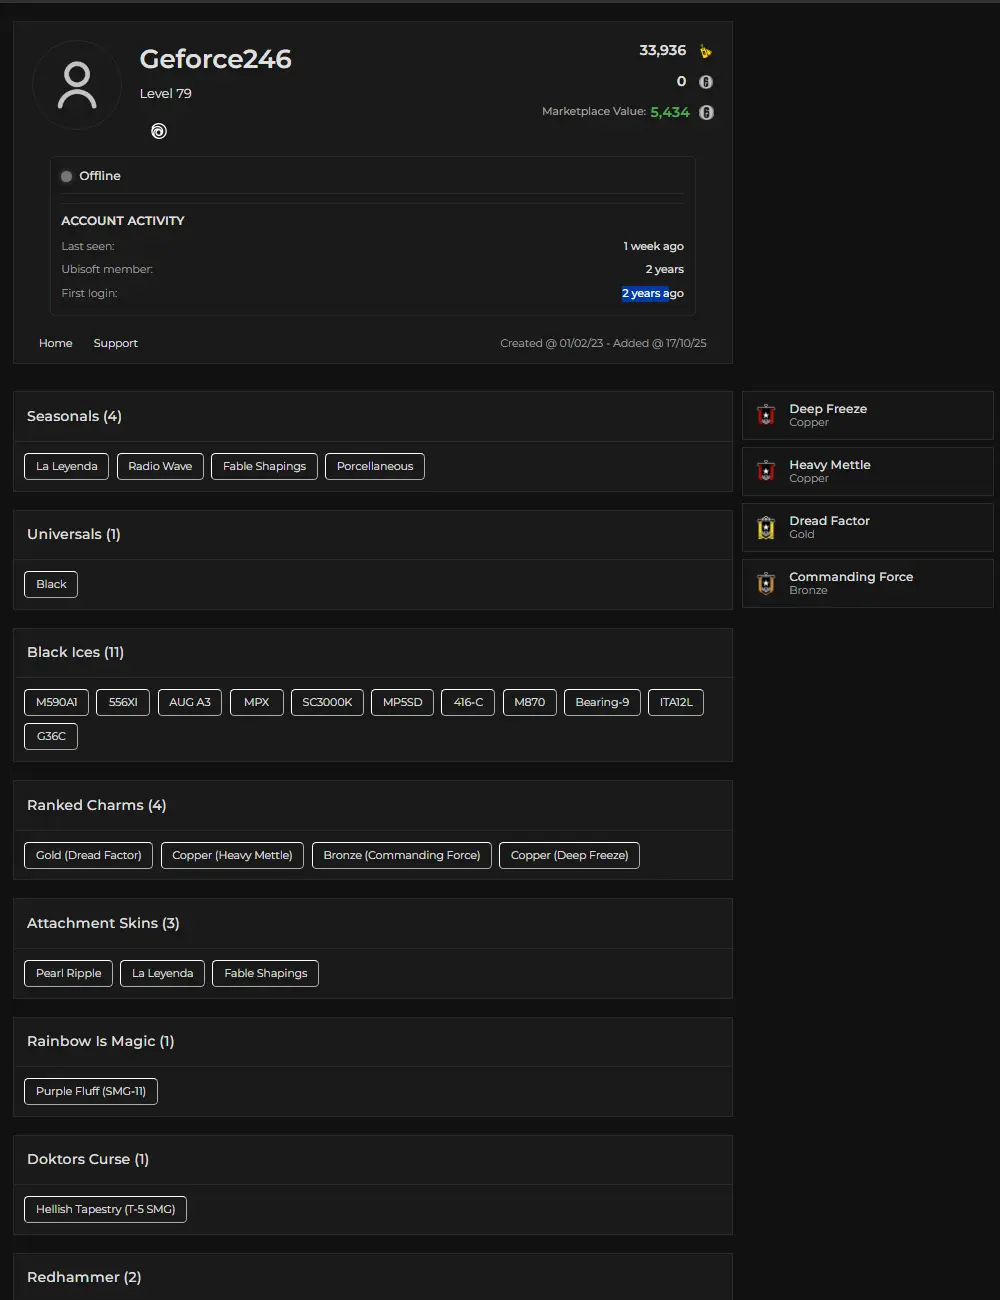Click the Geforce246 profile avatar icon
Viewport: 1000px width, 1300px height.
77,86
